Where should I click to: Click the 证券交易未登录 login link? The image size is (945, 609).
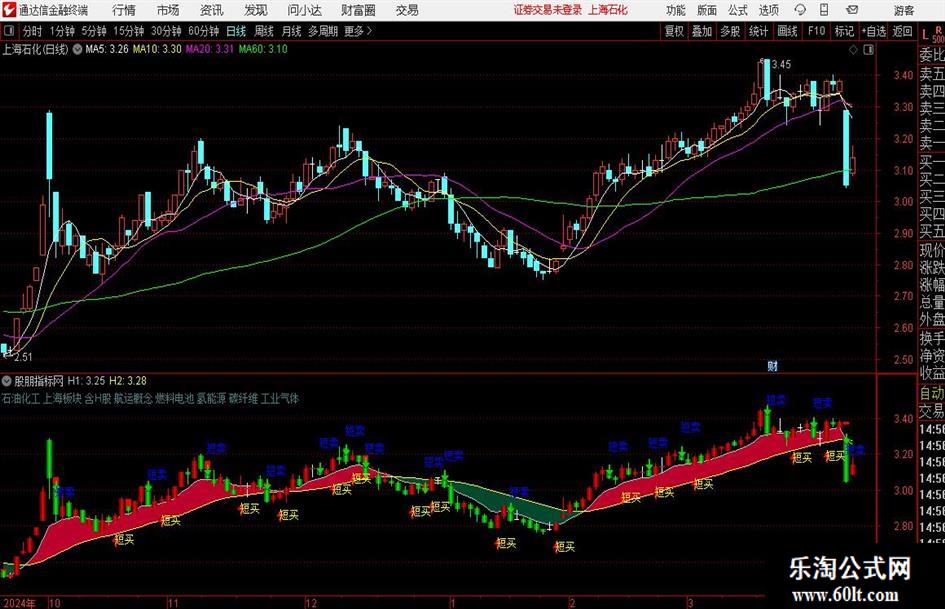tap(548, 10)
